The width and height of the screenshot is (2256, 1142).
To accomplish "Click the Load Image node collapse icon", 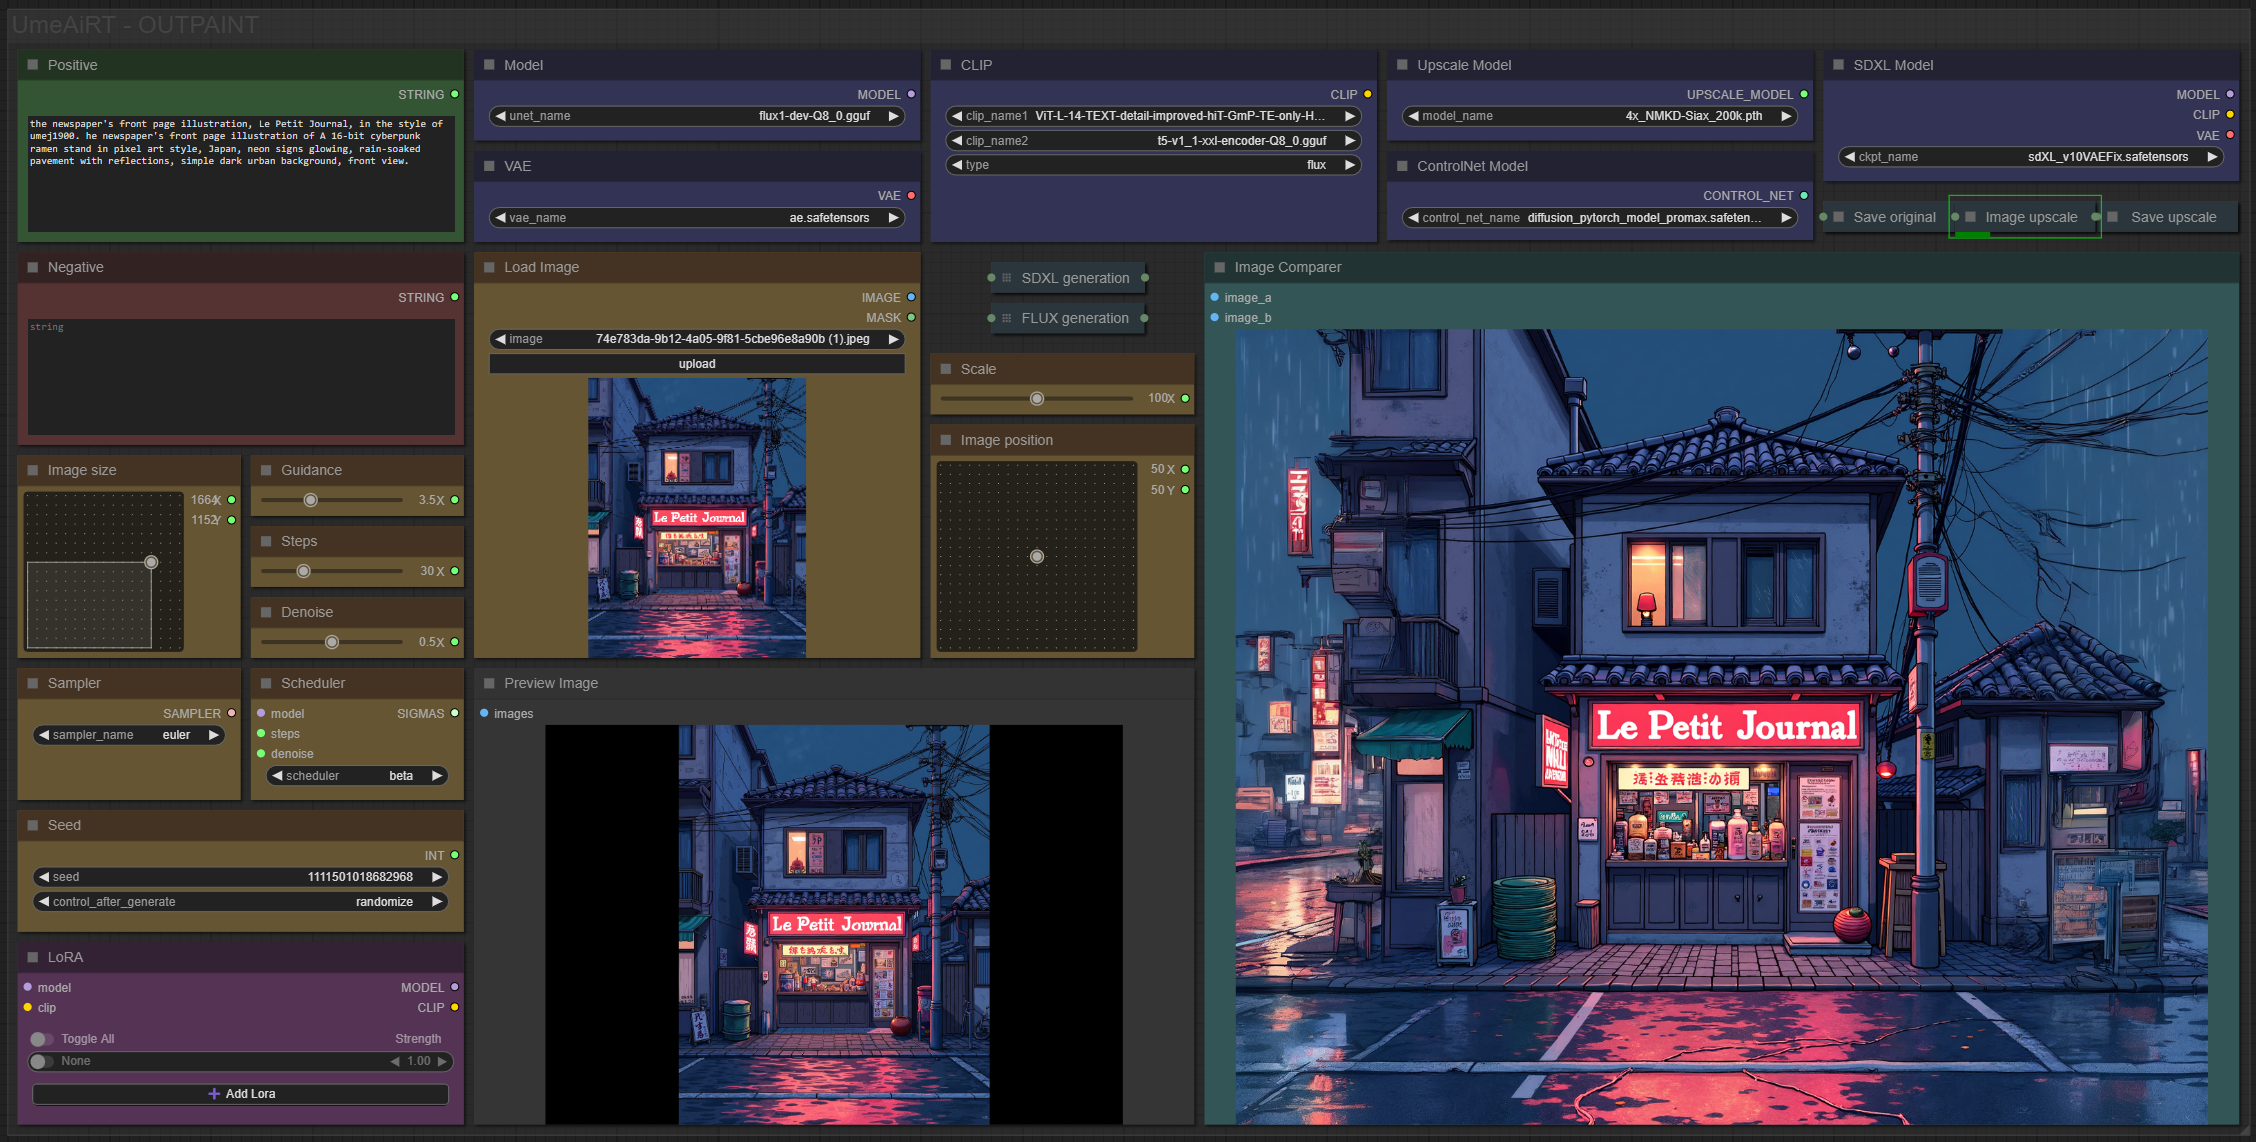I will (x=489, y=267).
